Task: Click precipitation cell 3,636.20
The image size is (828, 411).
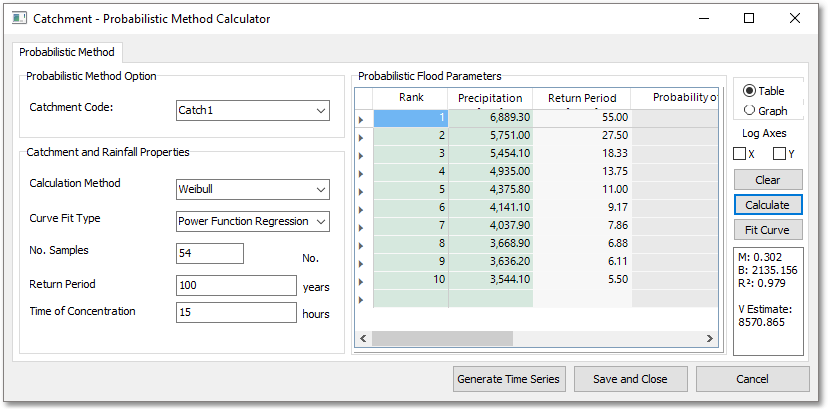Action: tap(491, 261)
